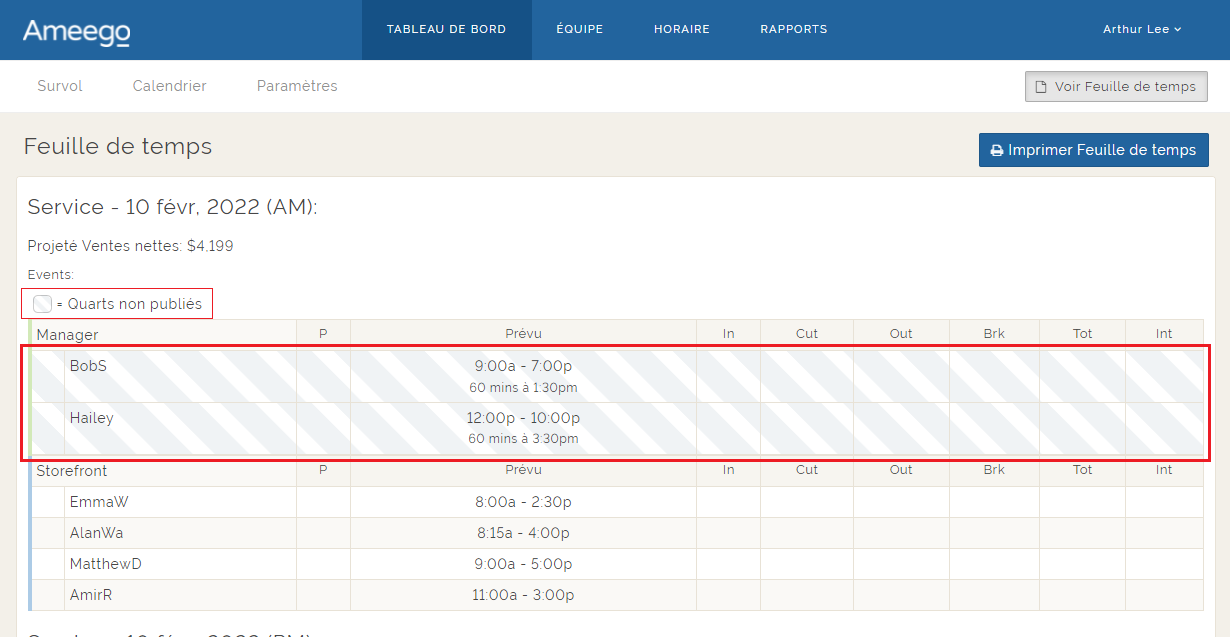Click the MatthewD employee row
The width and height of the screenshot is (1230, 637).
[x=105, y=564]
